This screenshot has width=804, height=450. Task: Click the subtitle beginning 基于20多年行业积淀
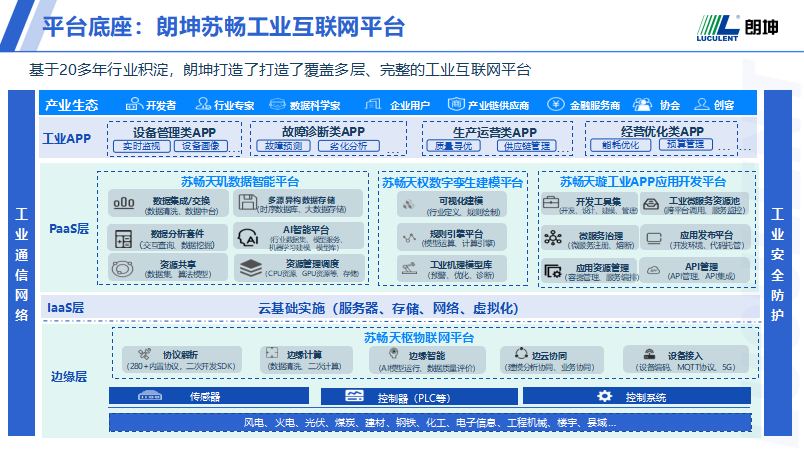(279, 70)
